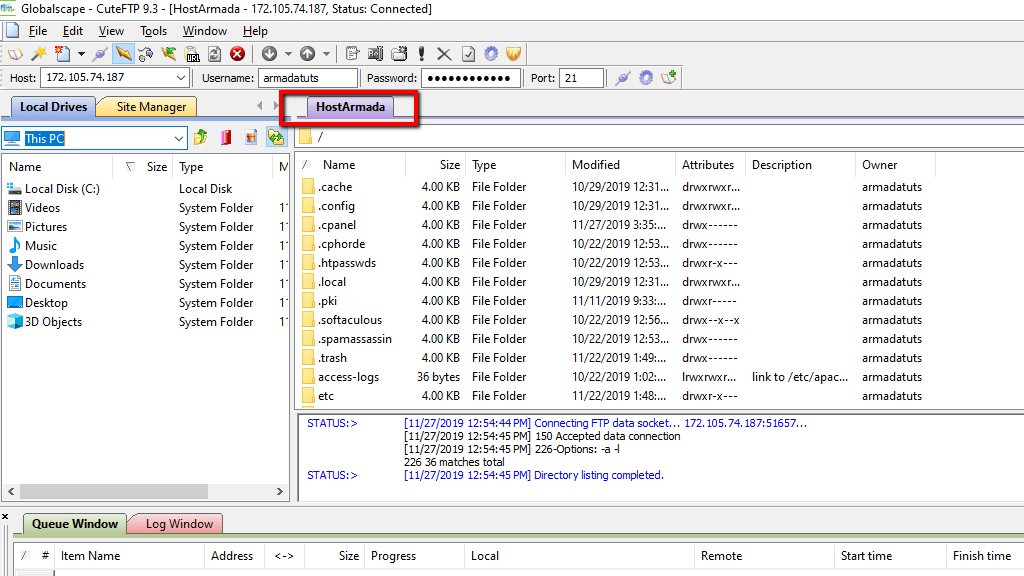
Task: Click the Upload arrow icon
Action: tap(307, 54)
